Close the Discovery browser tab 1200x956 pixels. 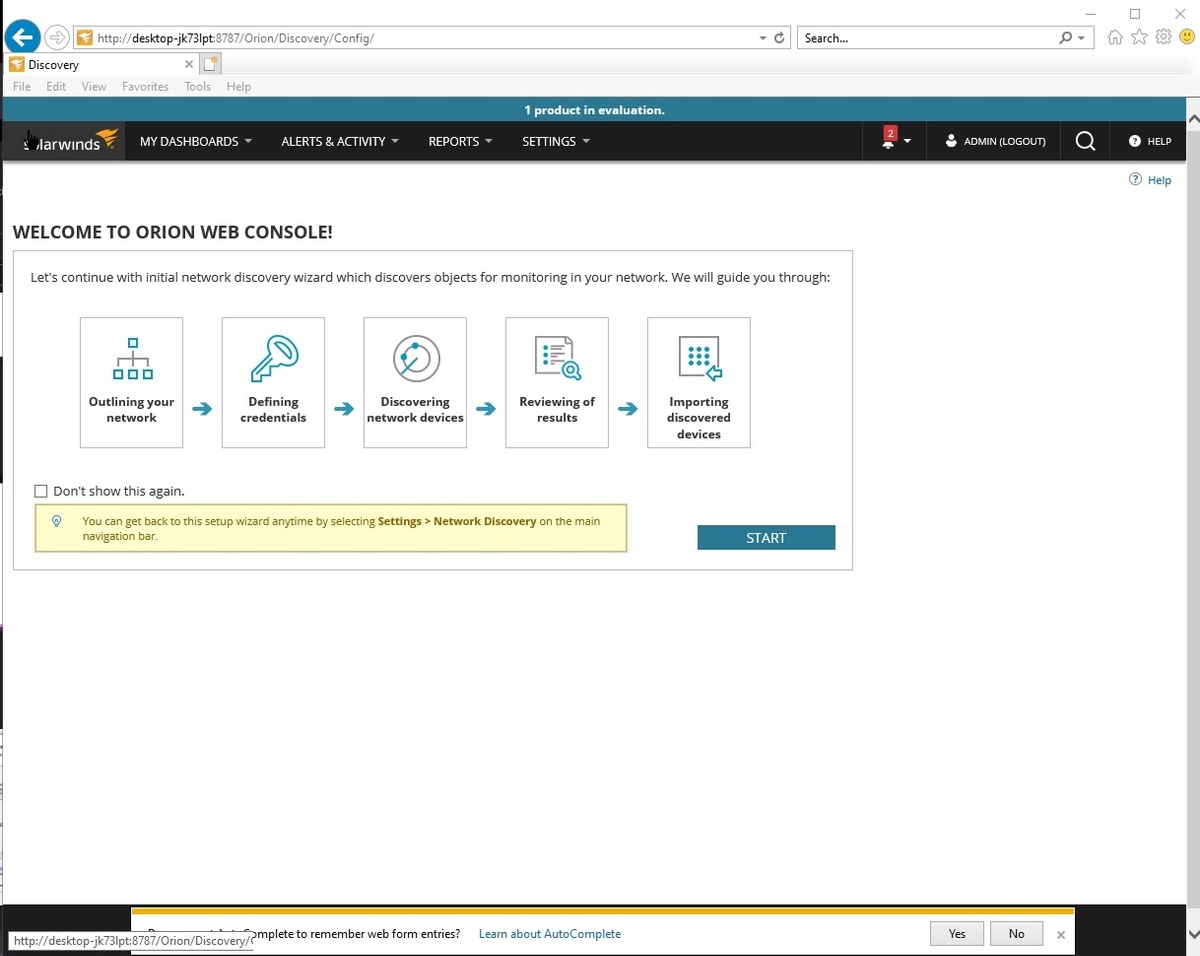pos(189,64)
